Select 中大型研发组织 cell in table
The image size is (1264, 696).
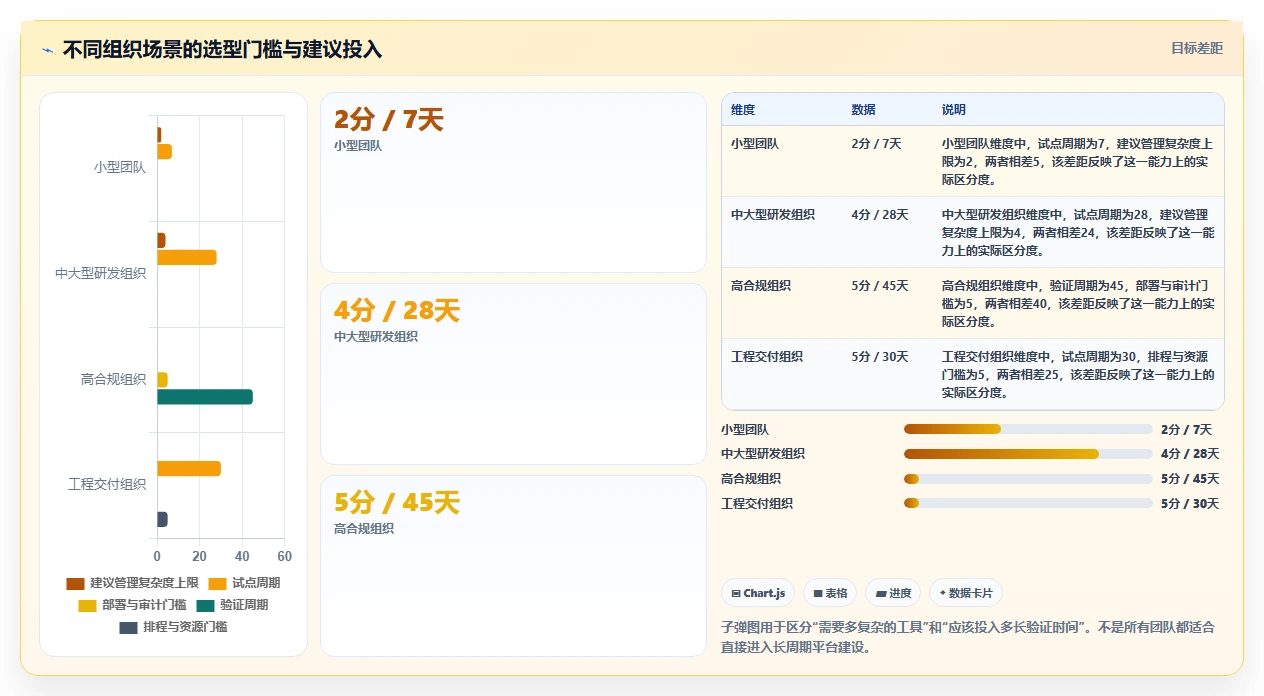point(773,215)
